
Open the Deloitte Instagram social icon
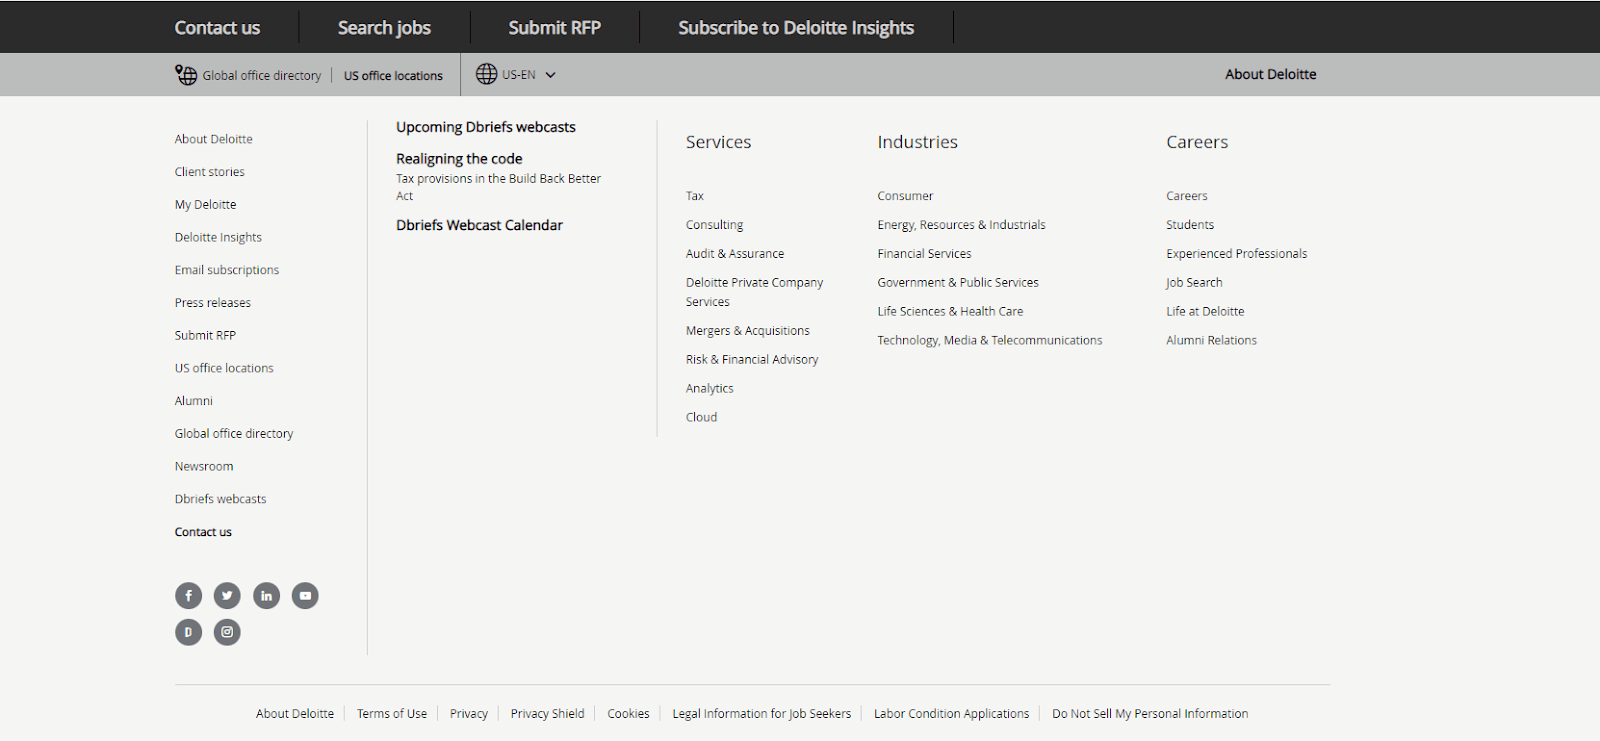227,632
